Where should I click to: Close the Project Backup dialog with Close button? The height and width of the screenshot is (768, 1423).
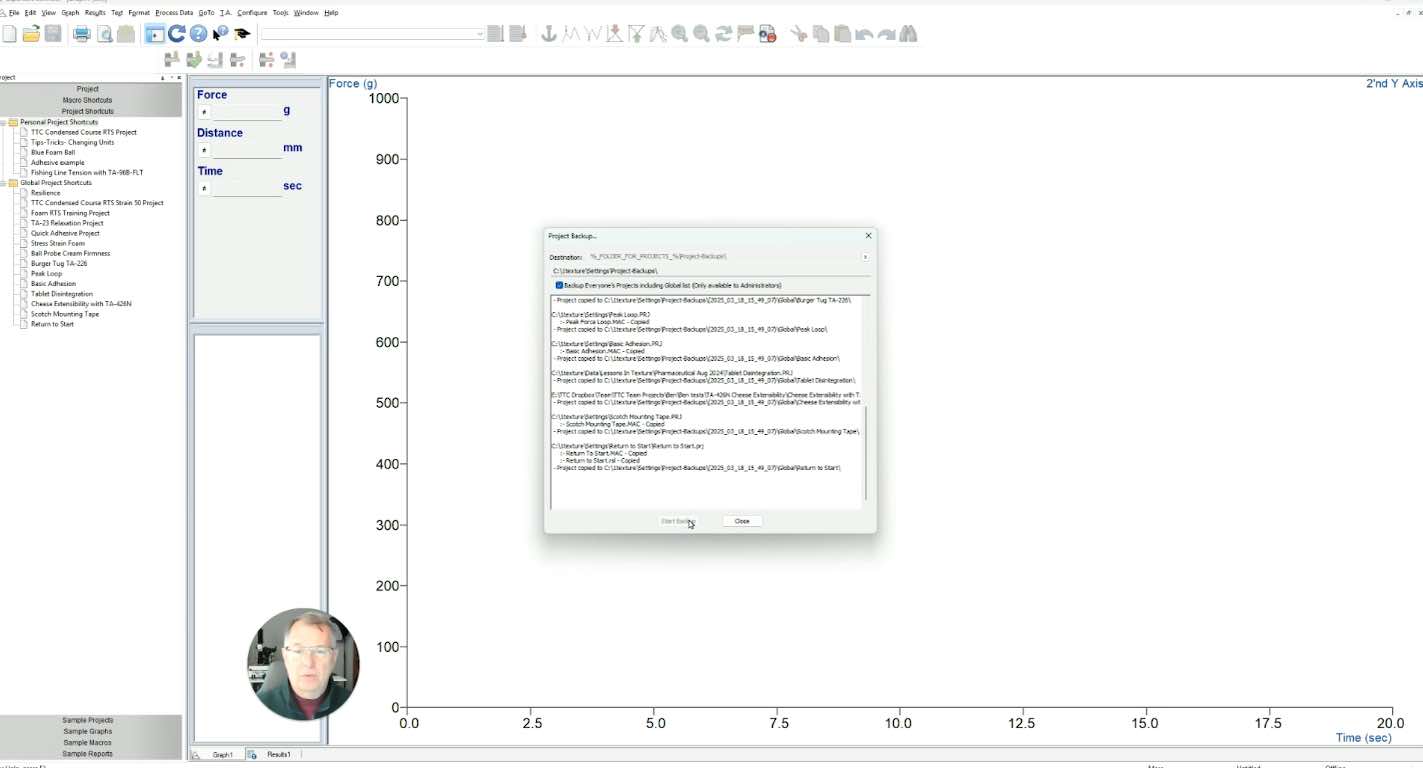click(742, 521)
